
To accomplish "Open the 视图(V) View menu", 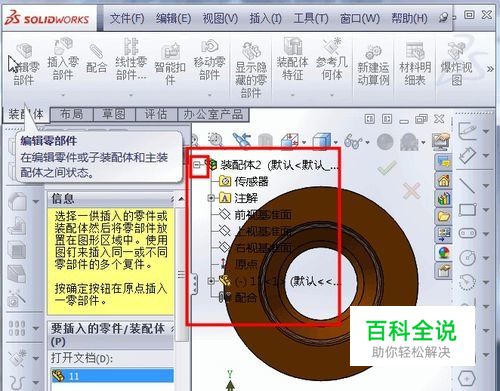I will pyautogui.click(x=220, y=18).
